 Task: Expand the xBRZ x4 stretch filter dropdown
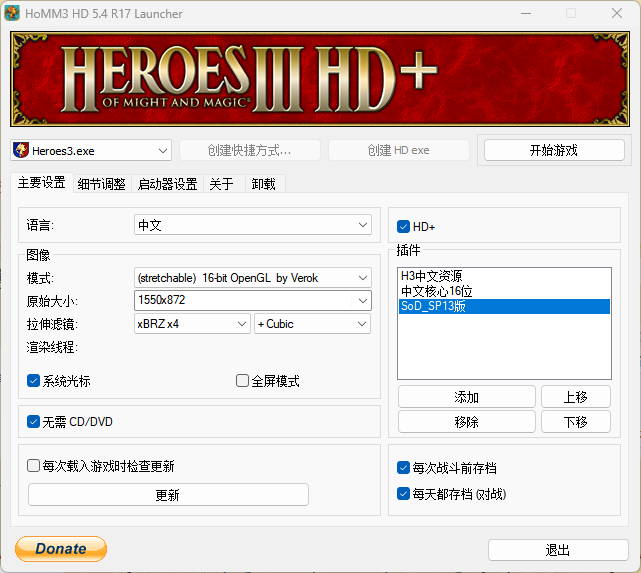tap(192, 324)
